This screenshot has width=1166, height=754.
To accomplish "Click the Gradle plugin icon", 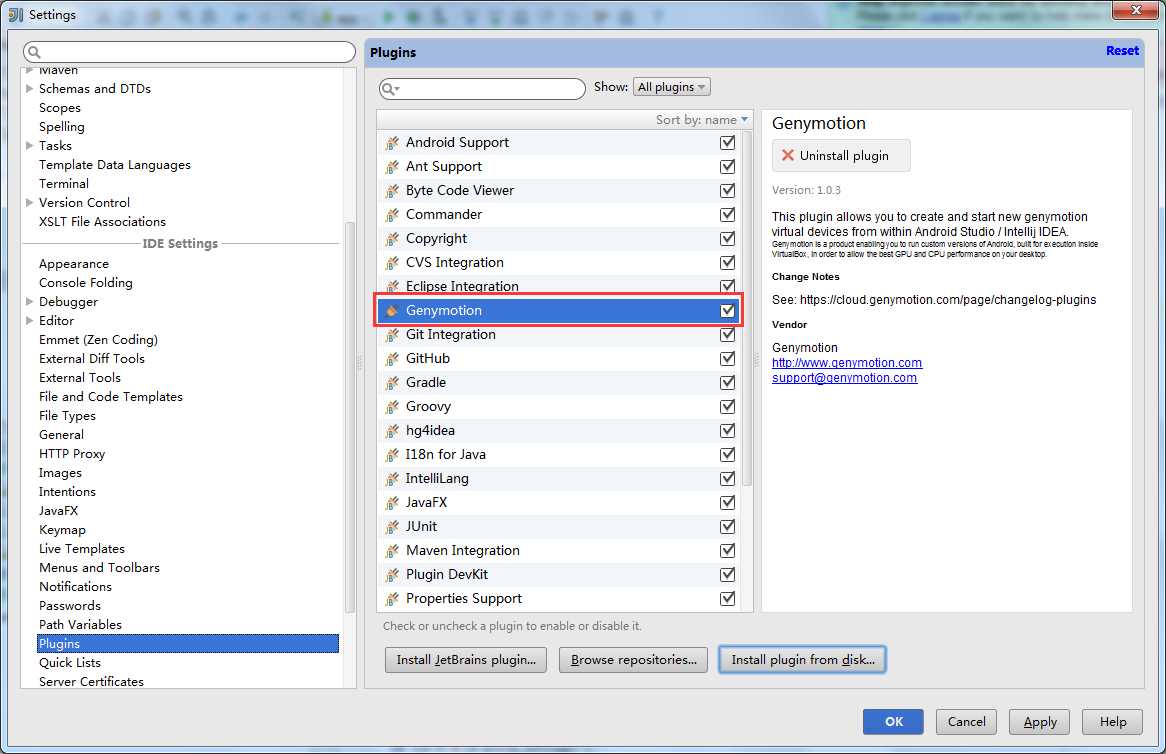I will 392,383.
